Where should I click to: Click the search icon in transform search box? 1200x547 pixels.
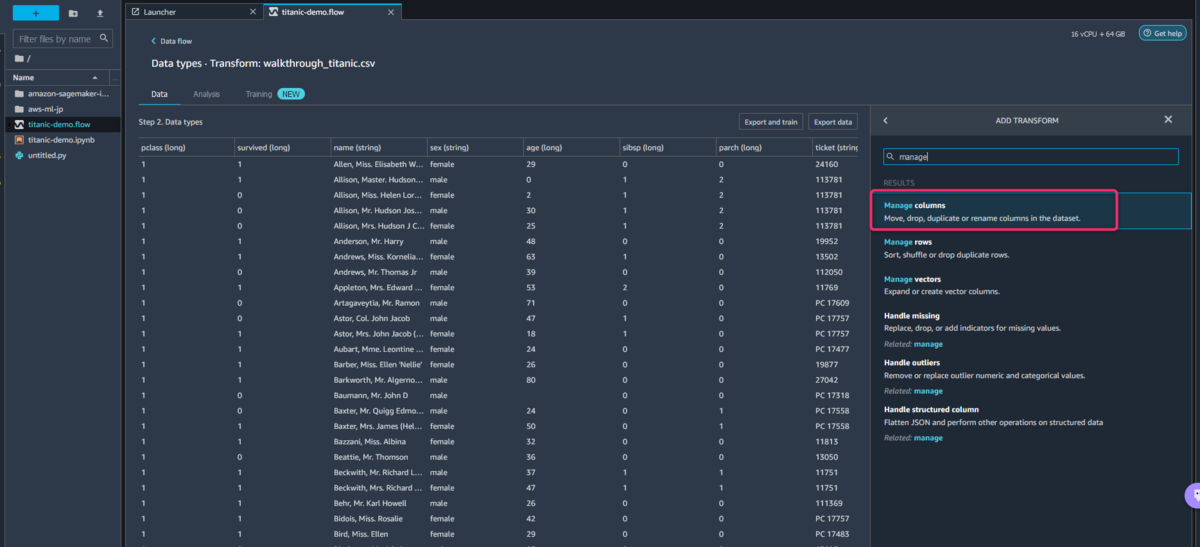[x=892, y=157]
